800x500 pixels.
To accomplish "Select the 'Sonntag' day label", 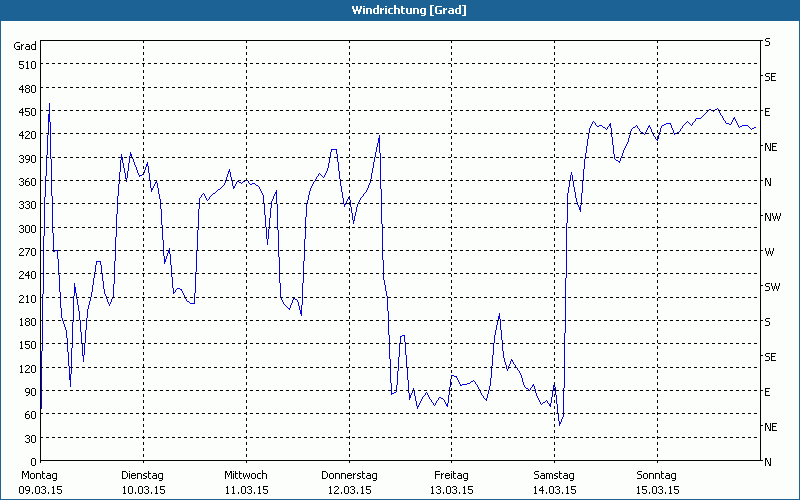I will (656, 475).
